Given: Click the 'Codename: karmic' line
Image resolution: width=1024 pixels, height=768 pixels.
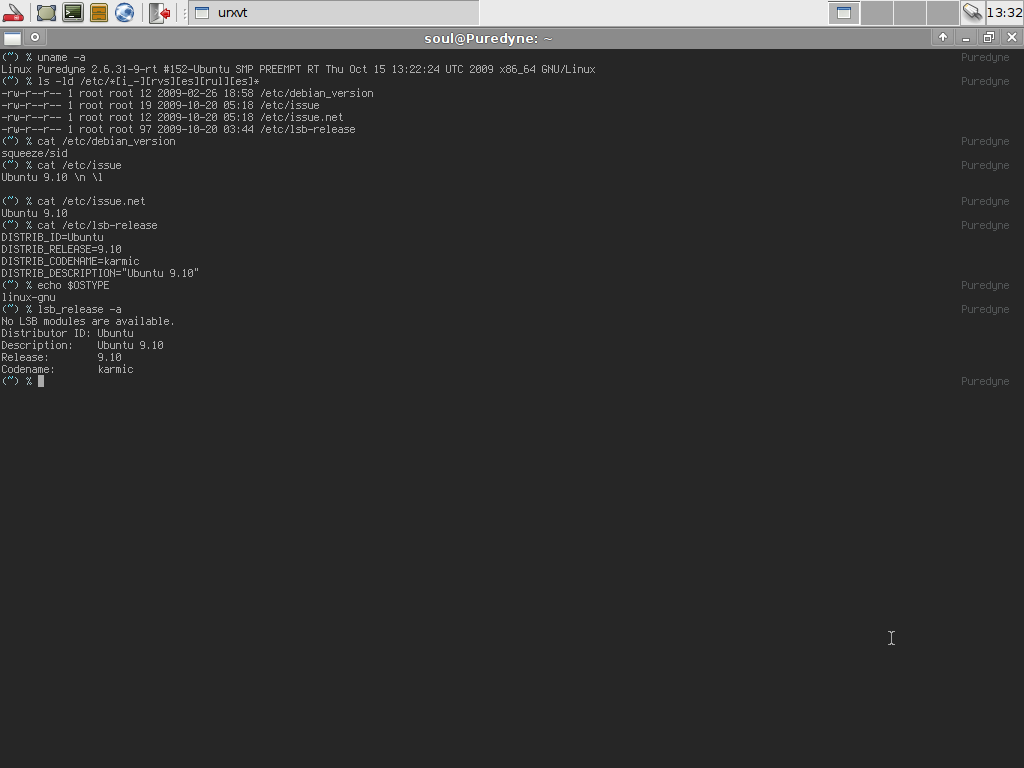Looking at the screenshot, I should (x=67, y=370).
